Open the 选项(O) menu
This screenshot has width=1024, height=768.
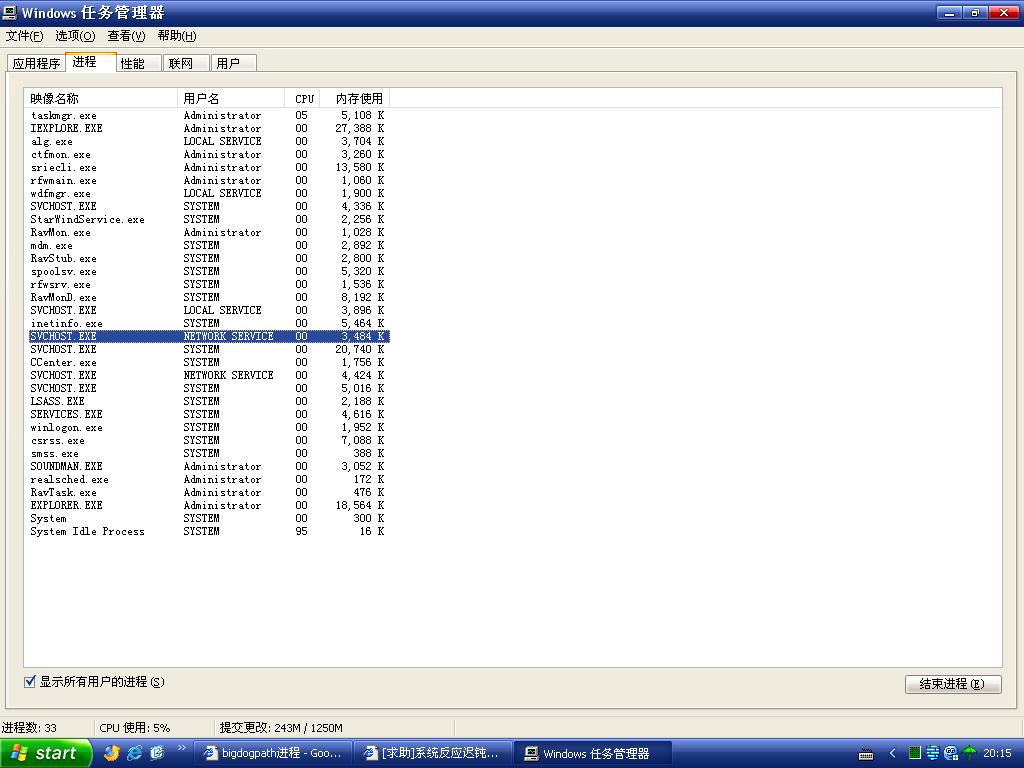74,36
